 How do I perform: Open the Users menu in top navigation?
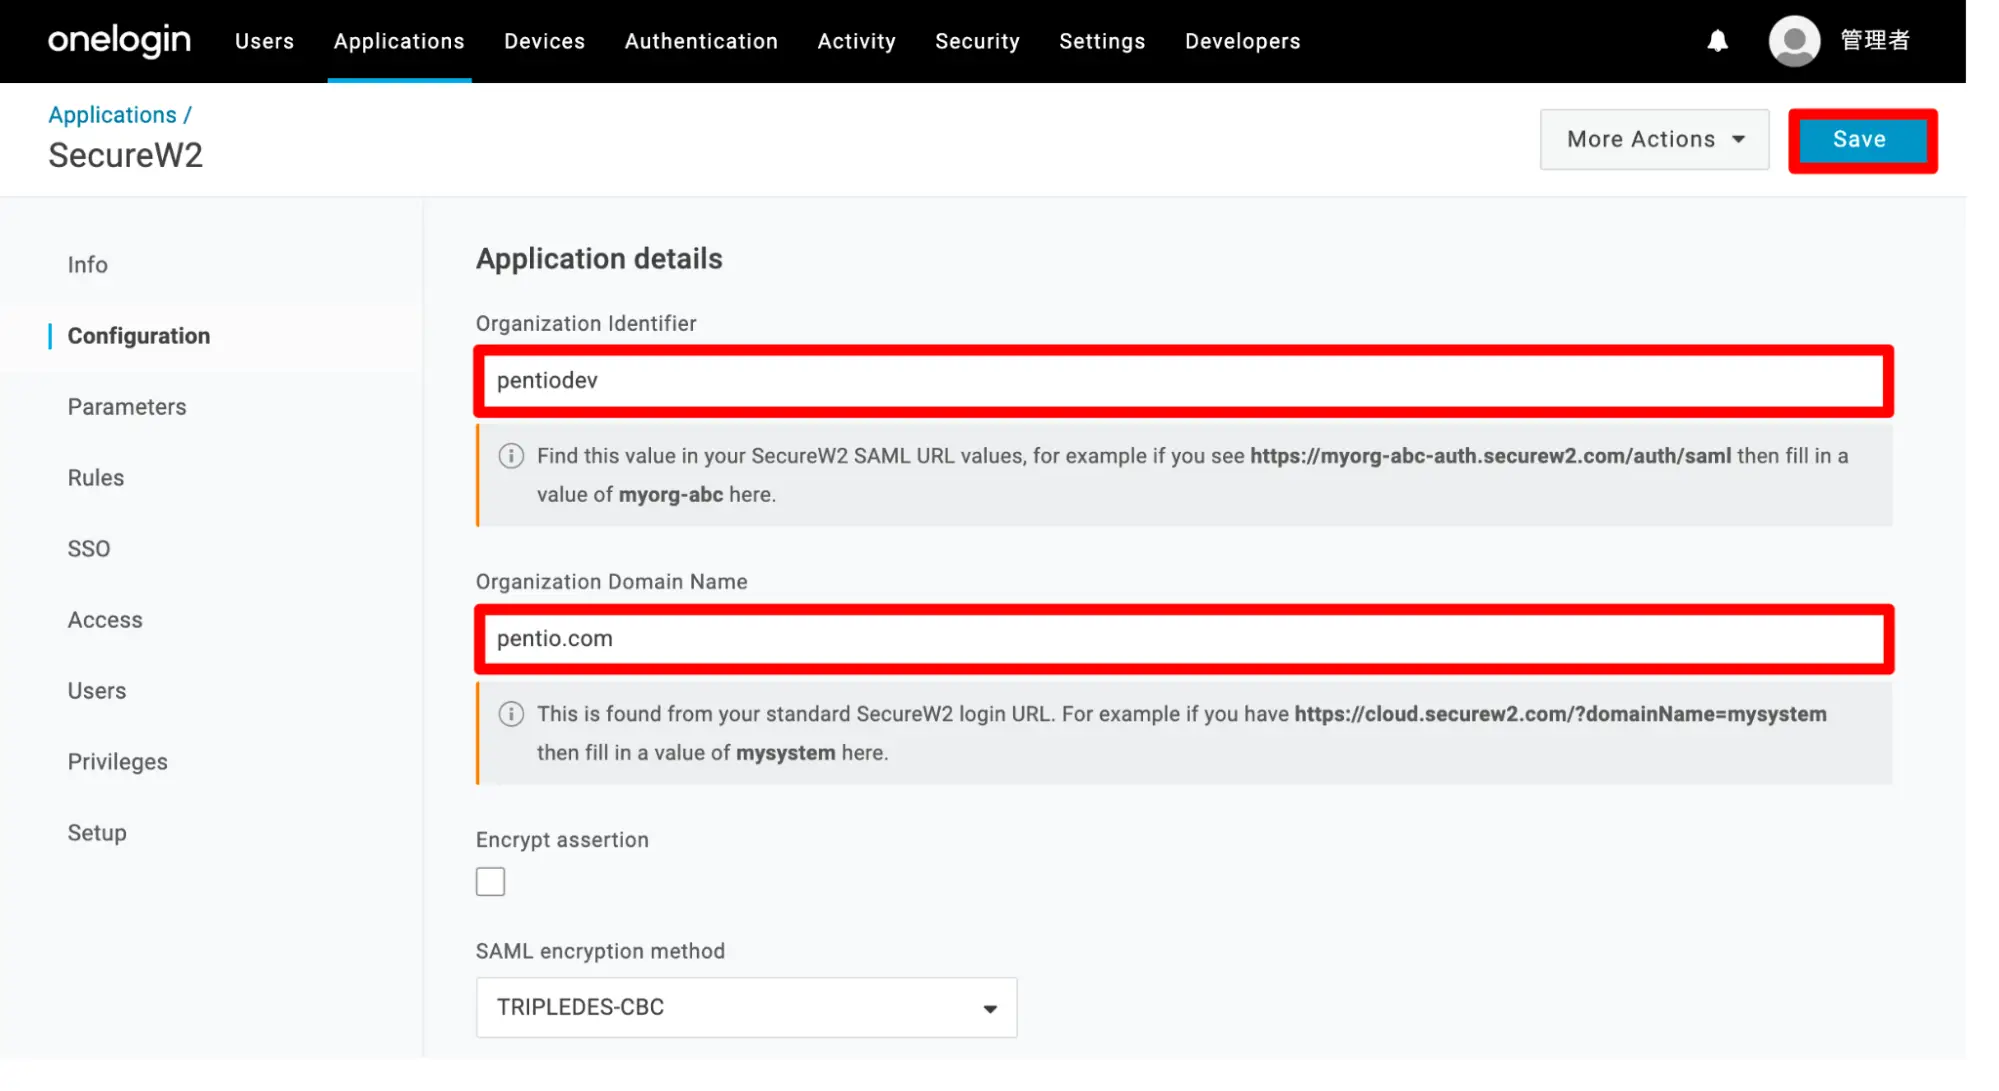[x=264, y=41]
